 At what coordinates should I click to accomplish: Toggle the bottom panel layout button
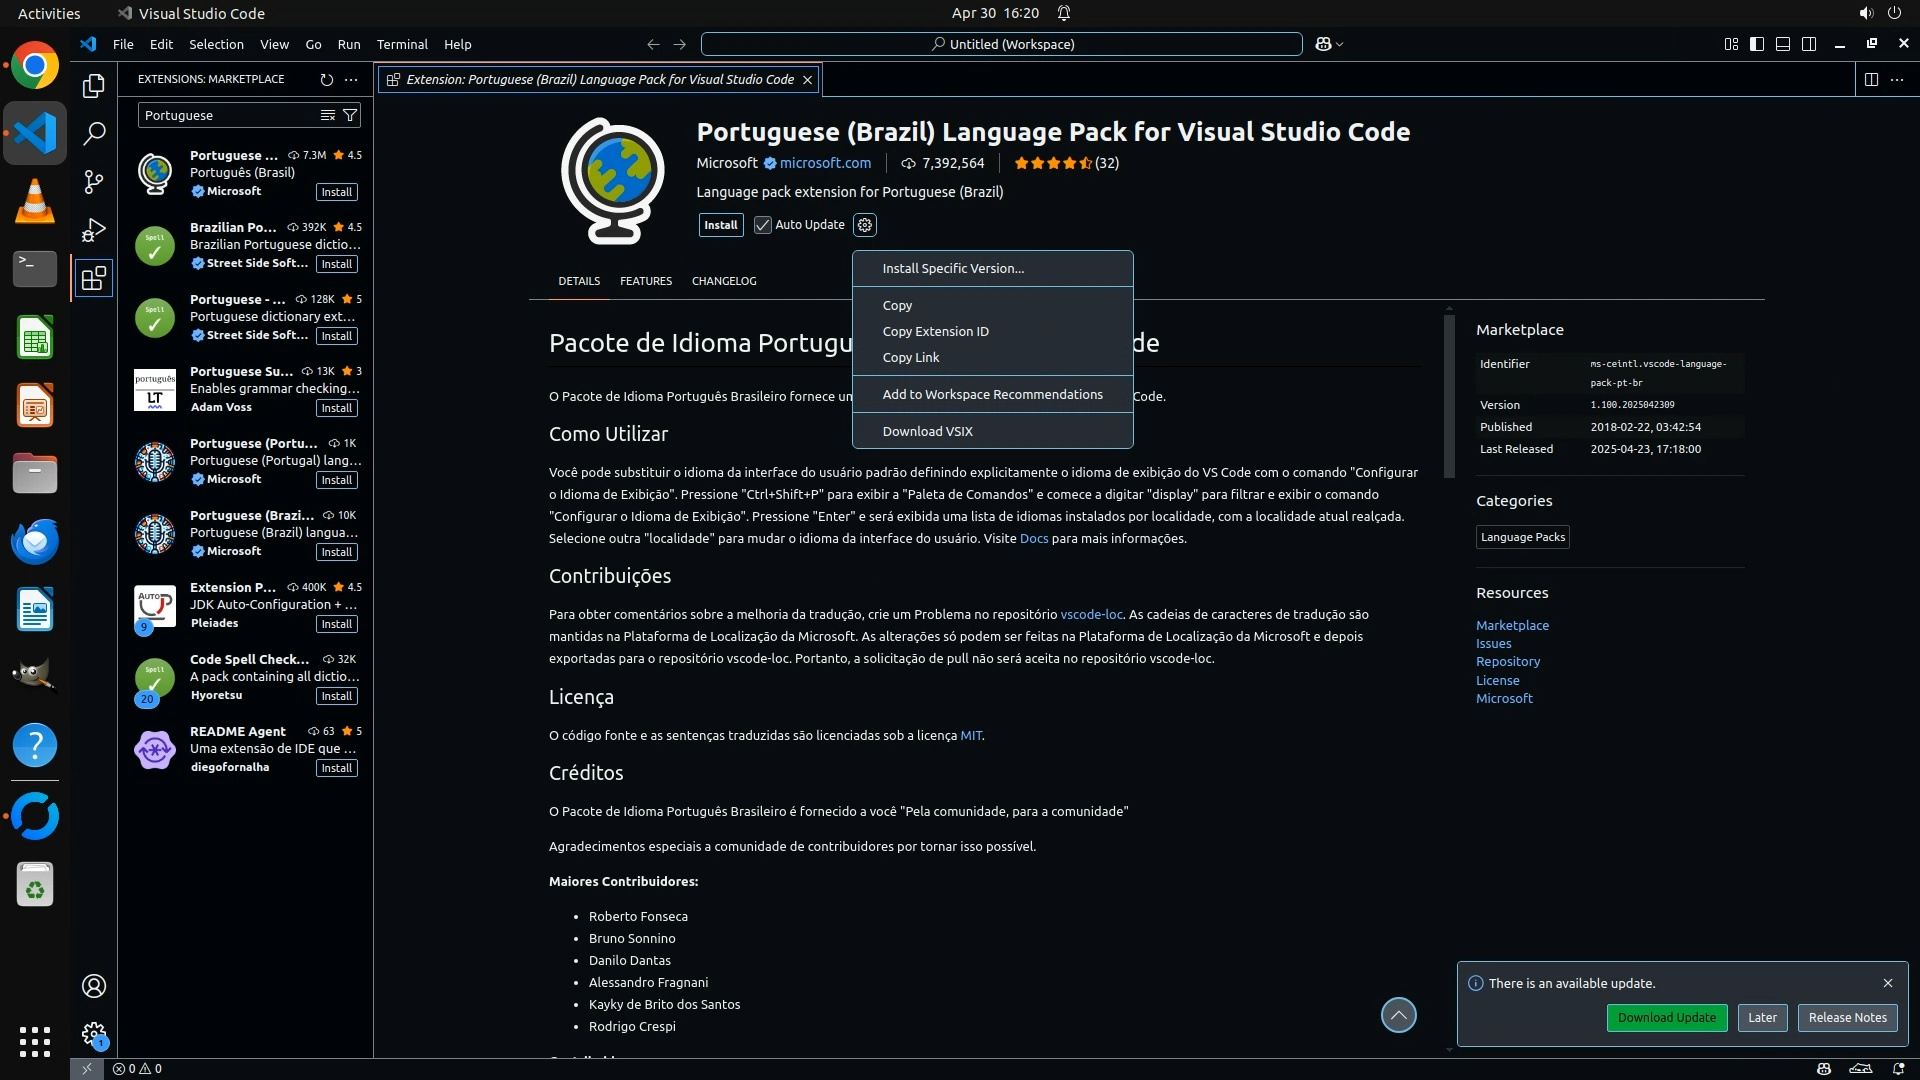click(x=1783, y=44)
